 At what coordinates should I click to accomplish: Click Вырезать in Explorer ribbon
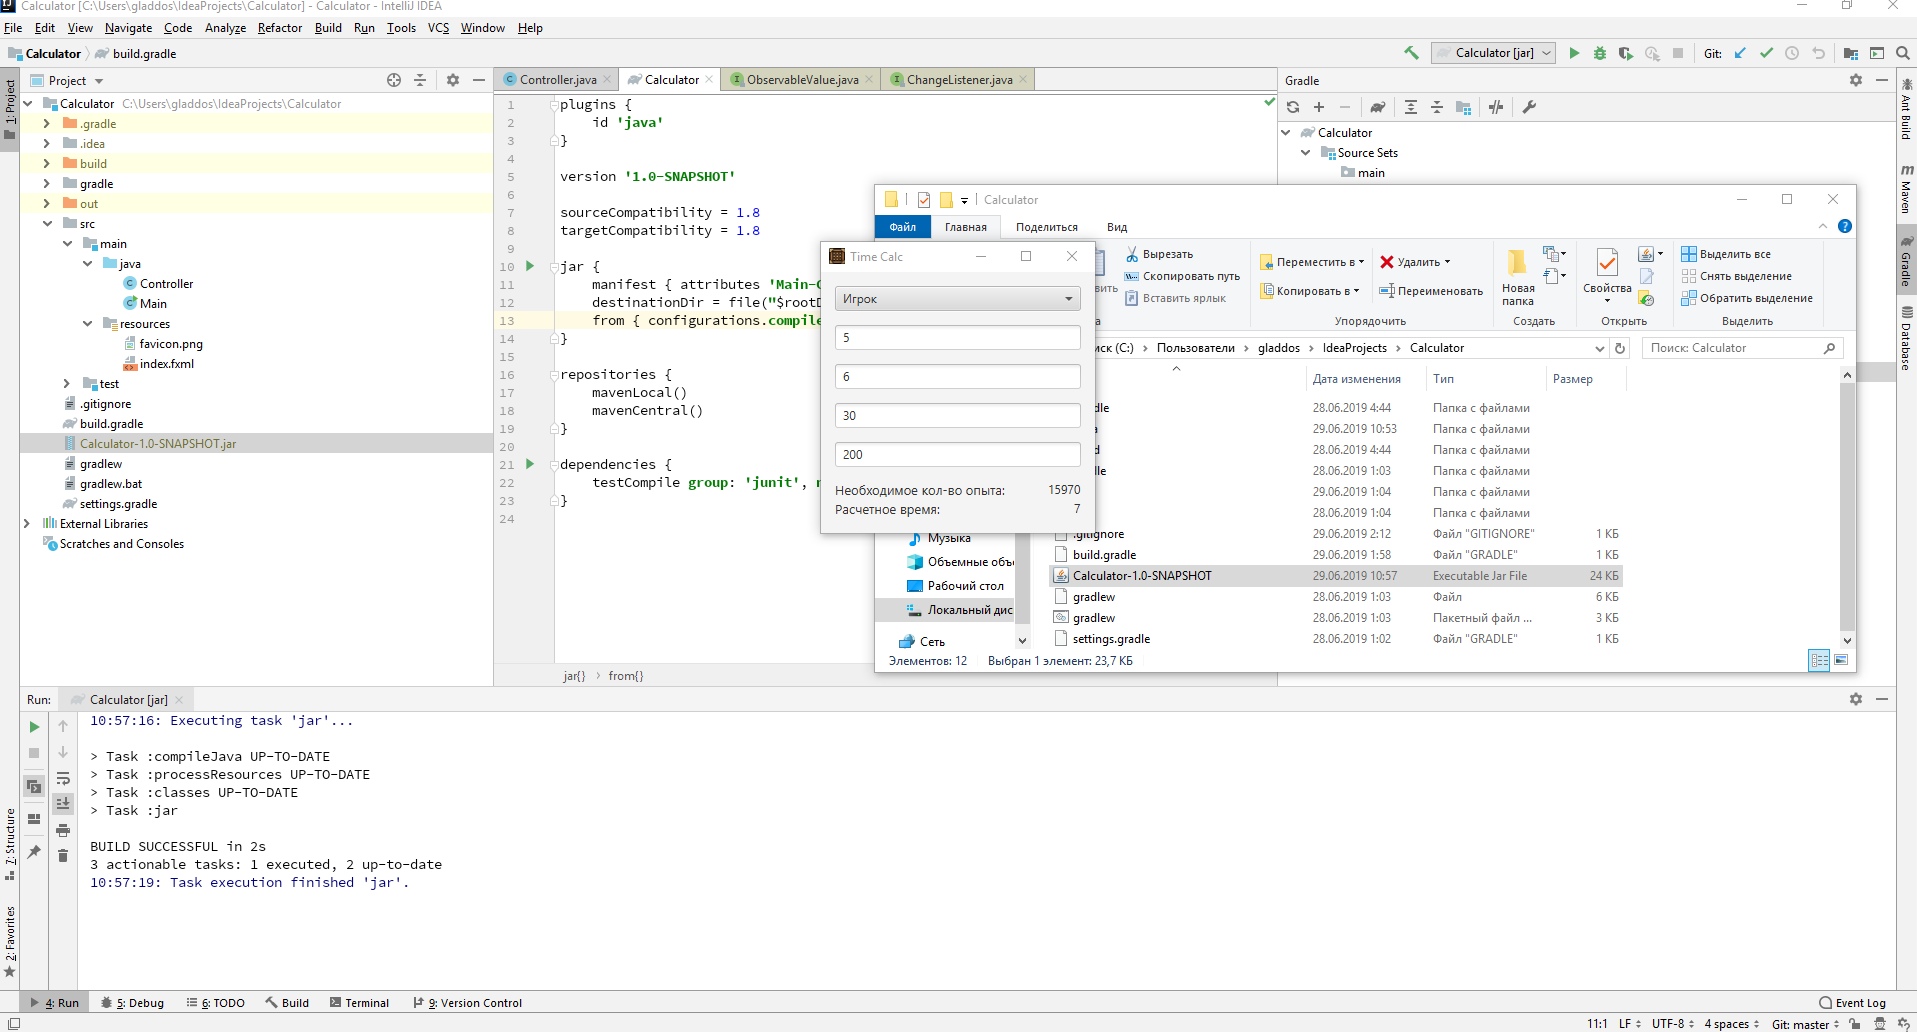1159,254
